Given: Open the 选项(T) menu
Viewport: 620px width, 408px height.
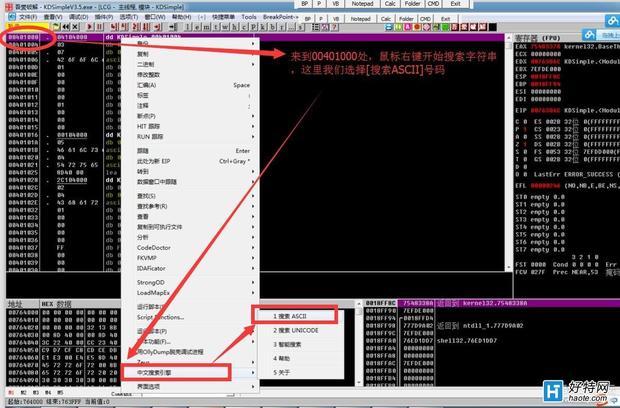Looking at the screenshot, I should (129, 17).
